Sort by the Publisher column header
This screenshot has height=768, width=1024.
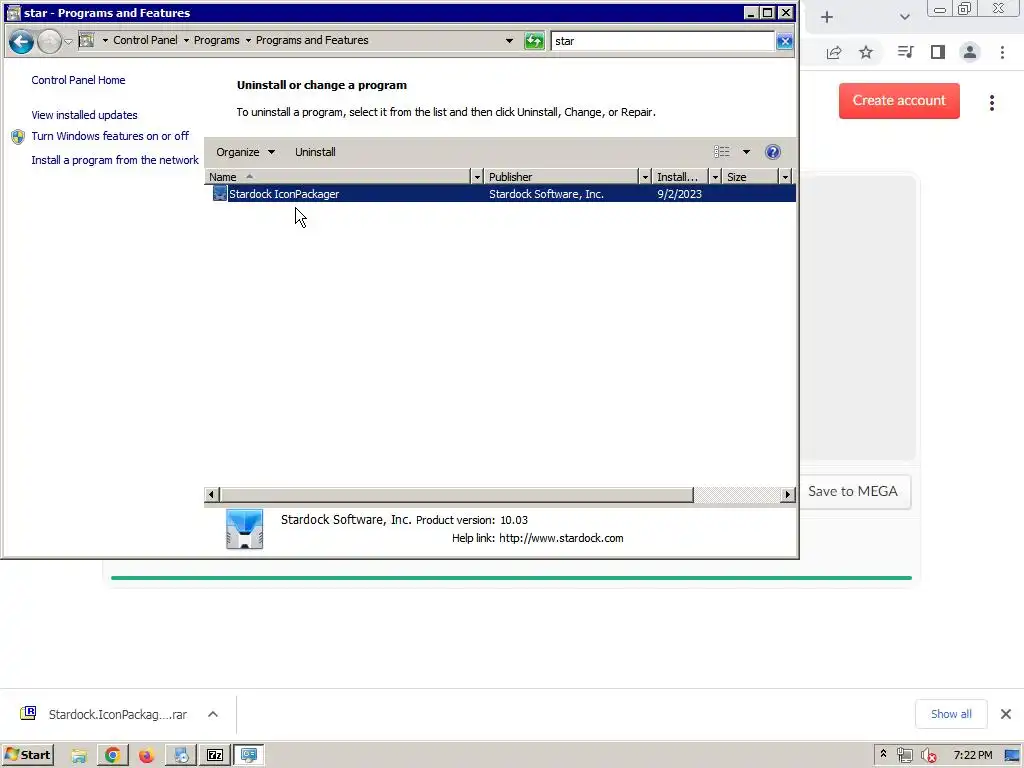[x=562, y=177]
